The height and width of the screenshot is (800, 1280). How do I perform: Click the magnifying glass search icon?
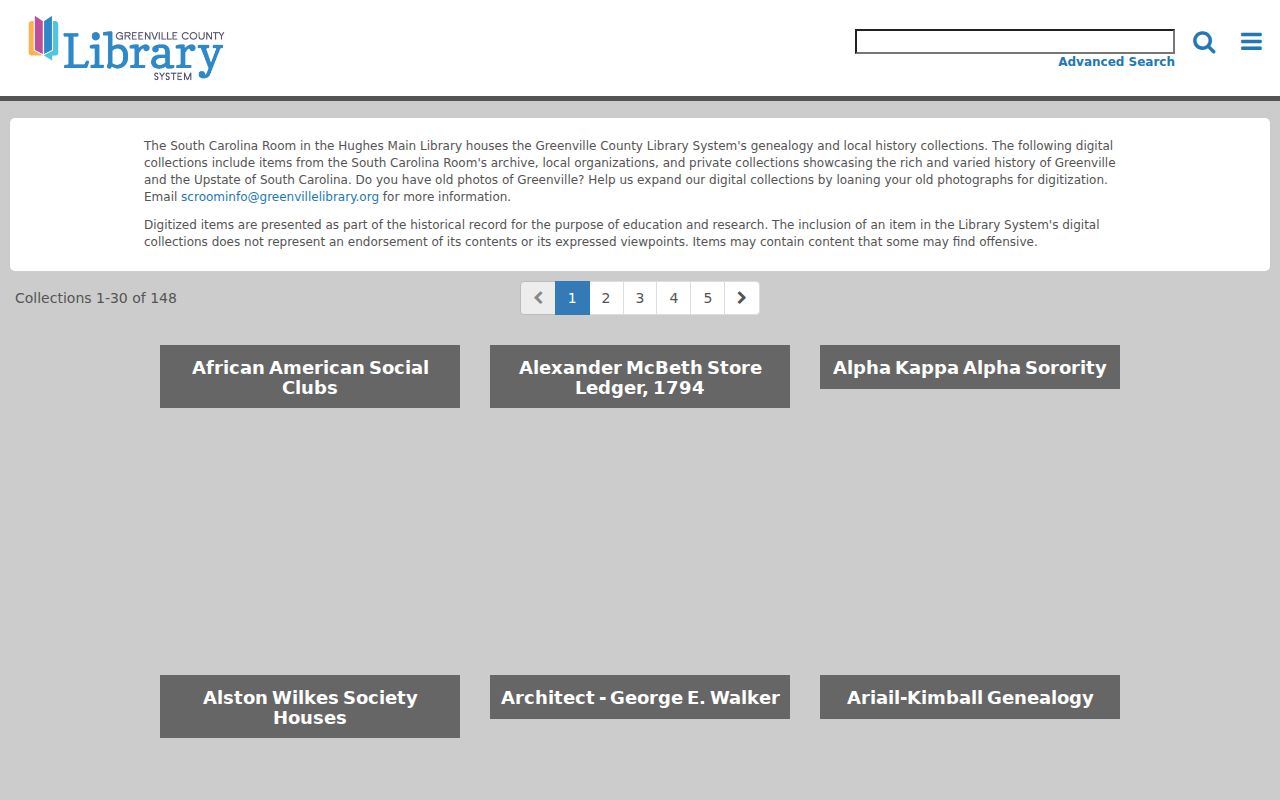(1204, 42)
